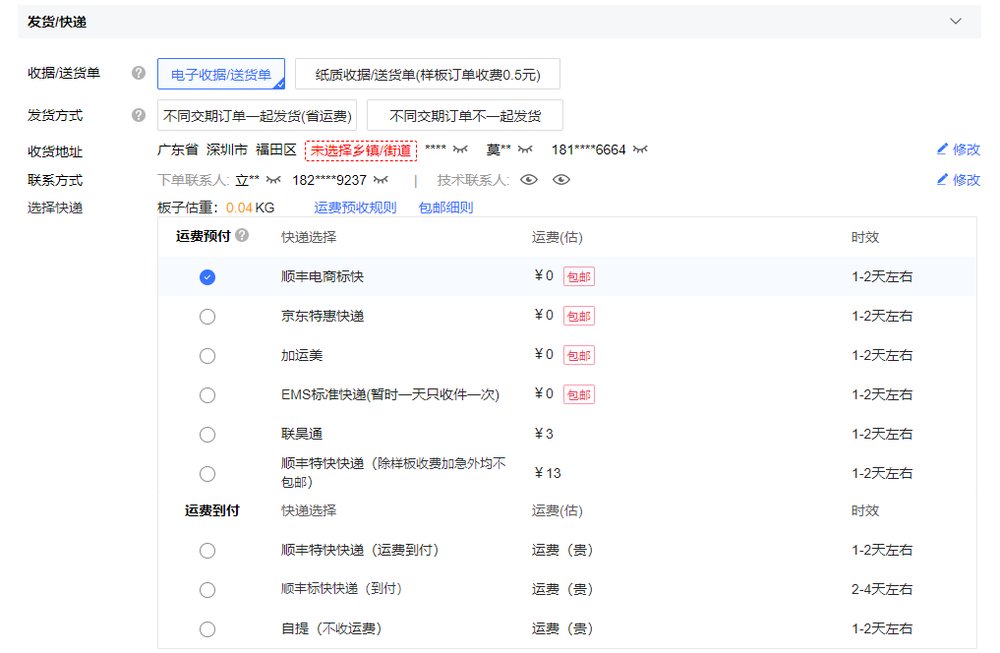The image size is (1000, 653).
Task: Click 联昊通 courier name text
Action: pyautogui.click(x=302, y=434)
